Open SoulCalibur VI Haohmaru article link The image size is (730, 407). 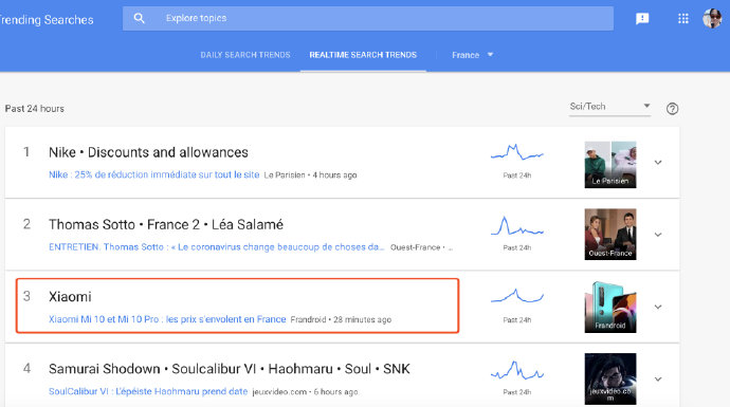pos(148,392)
